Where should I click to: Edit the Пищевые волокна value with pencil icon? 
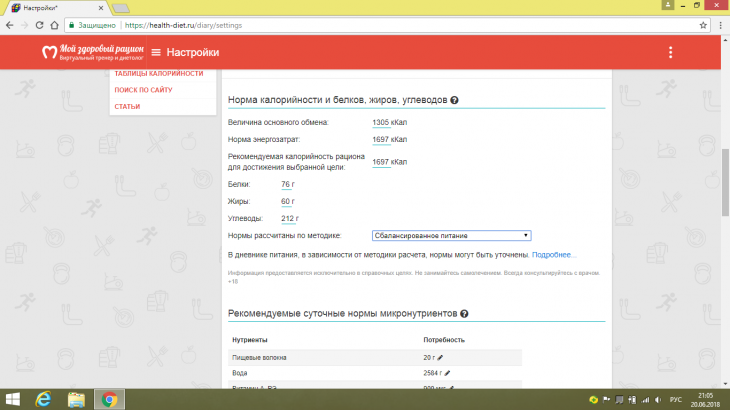tap(438, 356)
